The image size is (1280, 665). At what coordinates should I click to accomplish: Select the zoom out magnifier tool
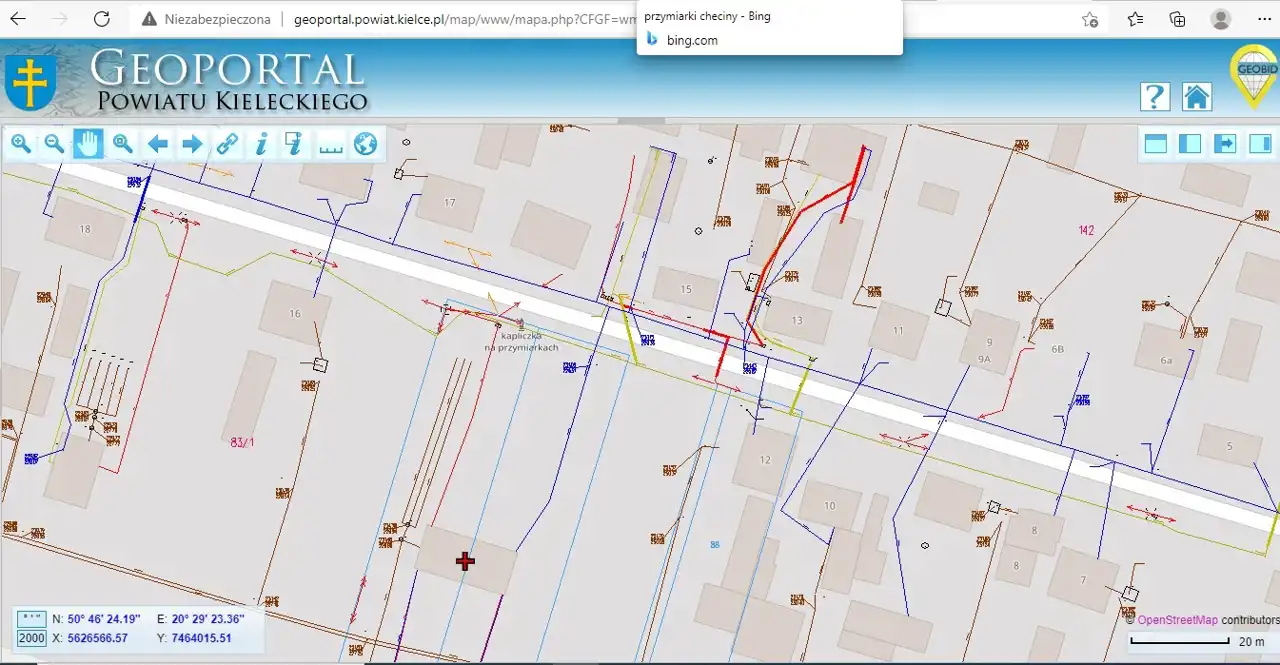click(x=55, y=144)
